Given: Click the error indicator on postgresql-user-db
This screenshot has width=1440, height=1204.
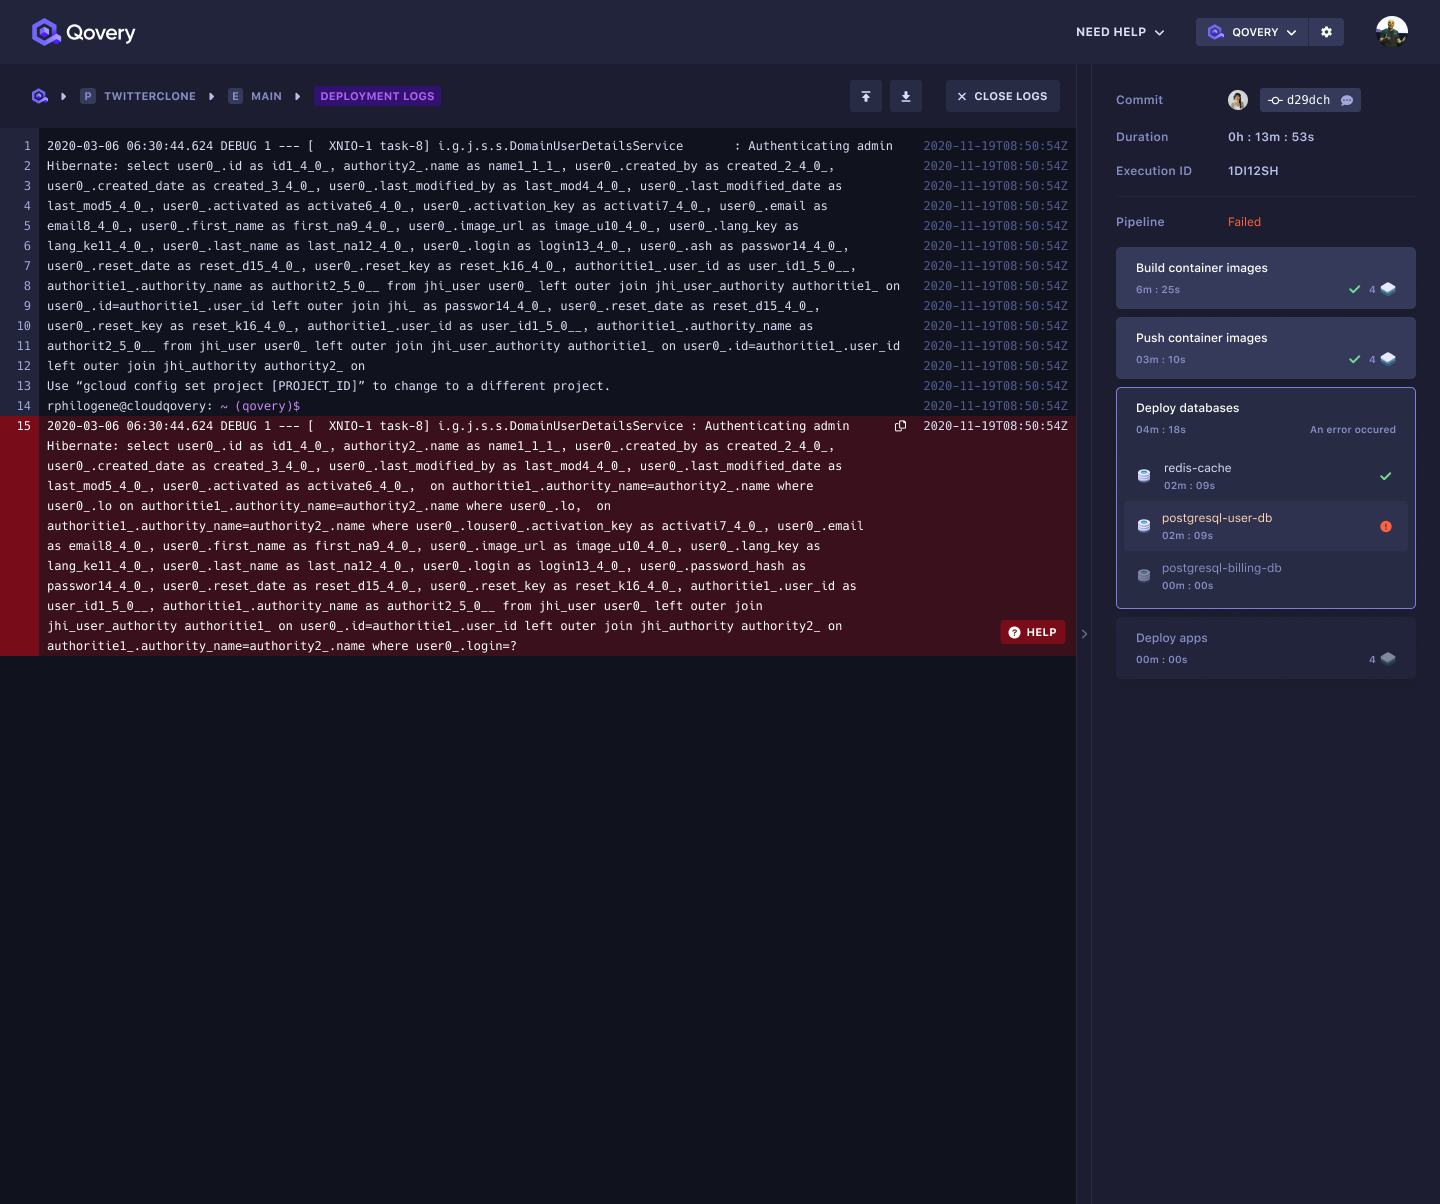Looking at the screenshot, I should pyautogui.click(x=1386, y=526).
